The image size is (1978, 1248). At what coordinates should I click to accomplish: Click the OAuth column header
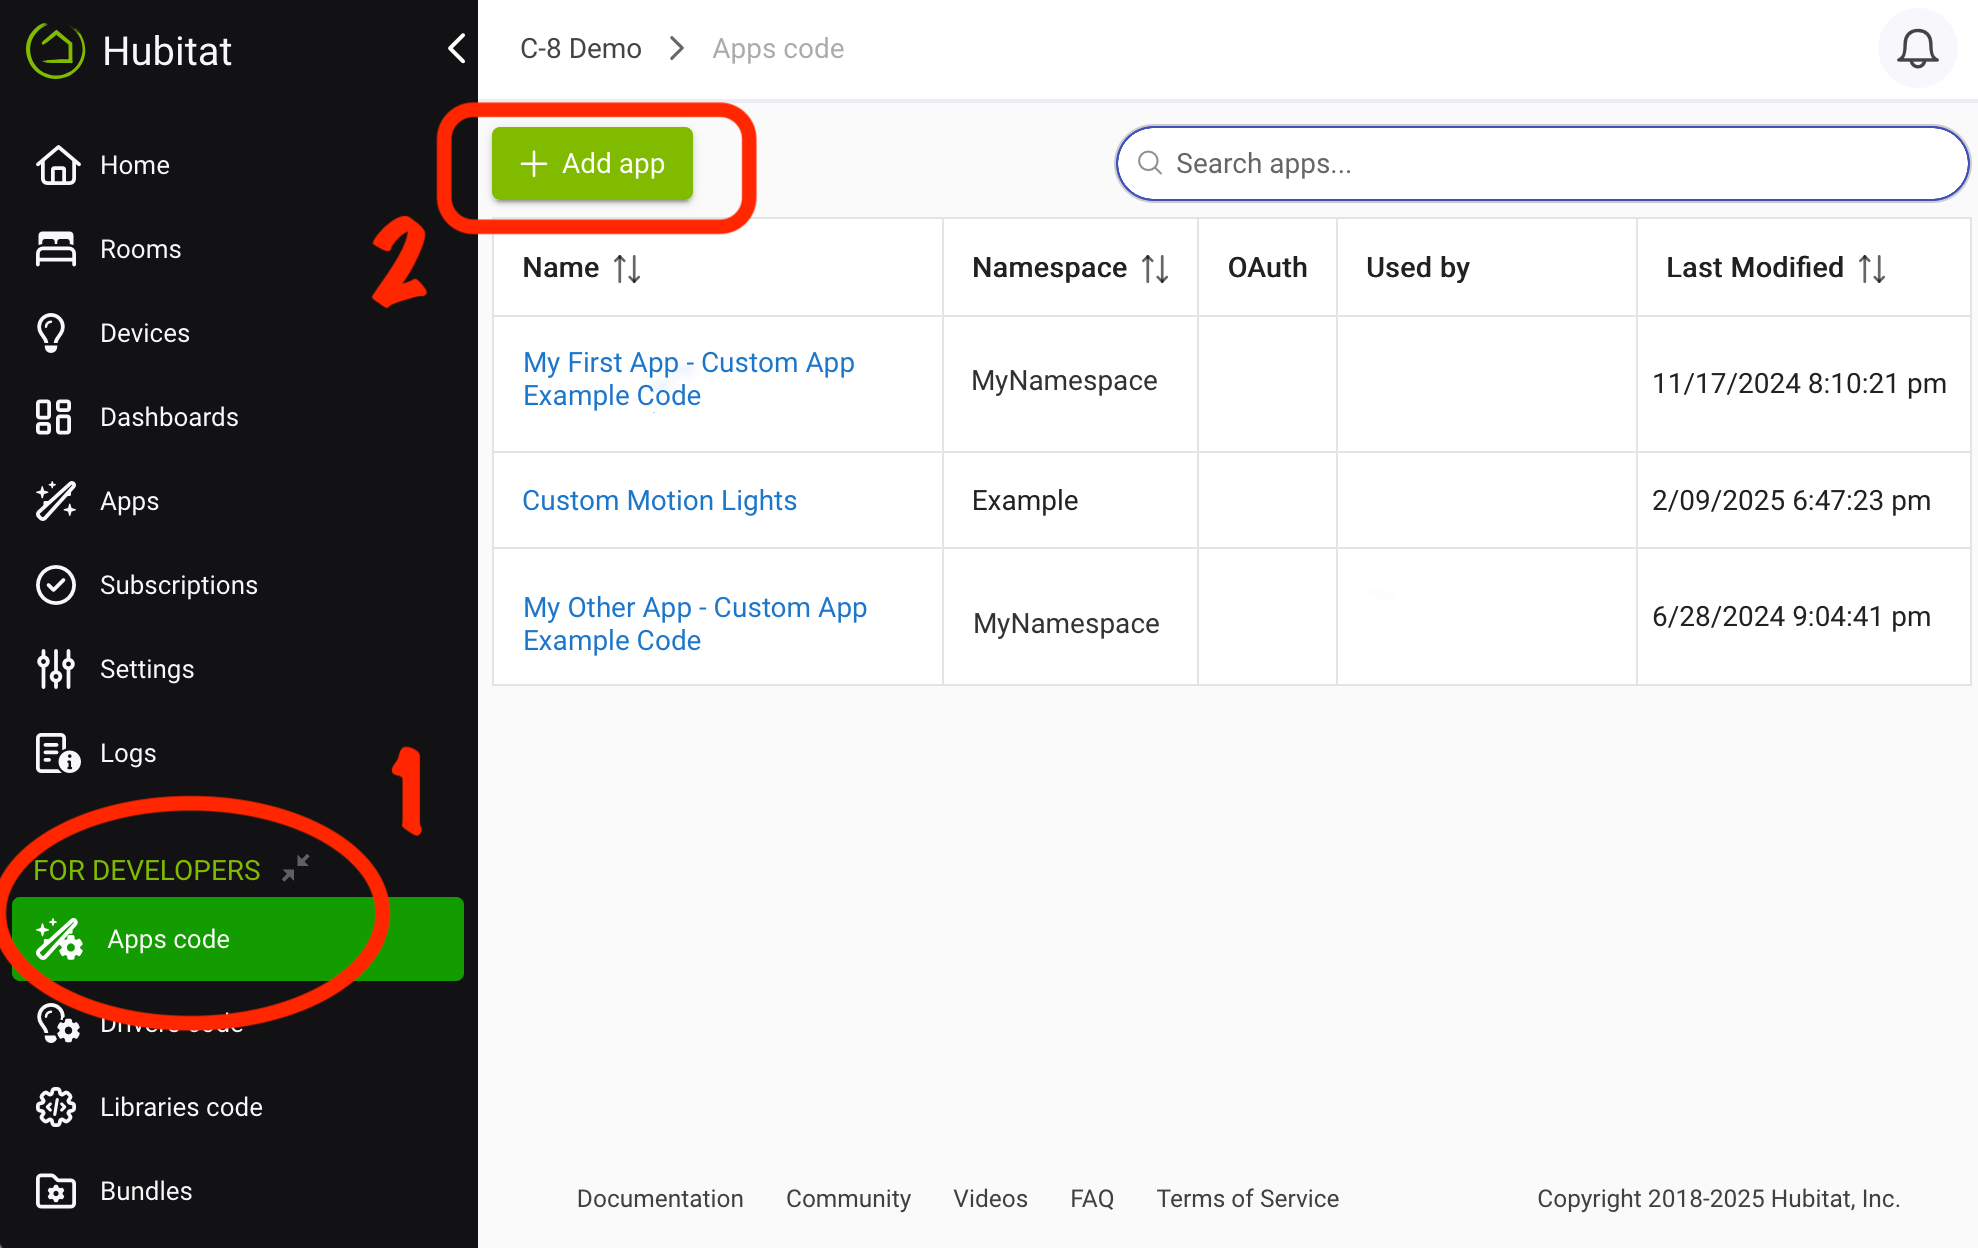1267,267
